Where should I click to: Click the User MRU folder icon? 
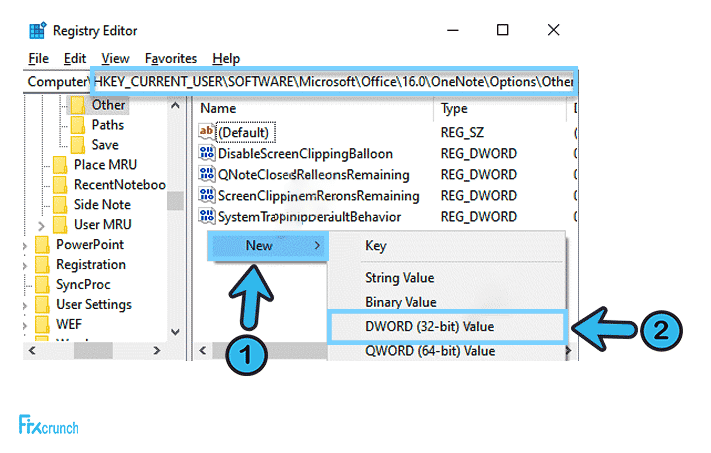[60, 224]
